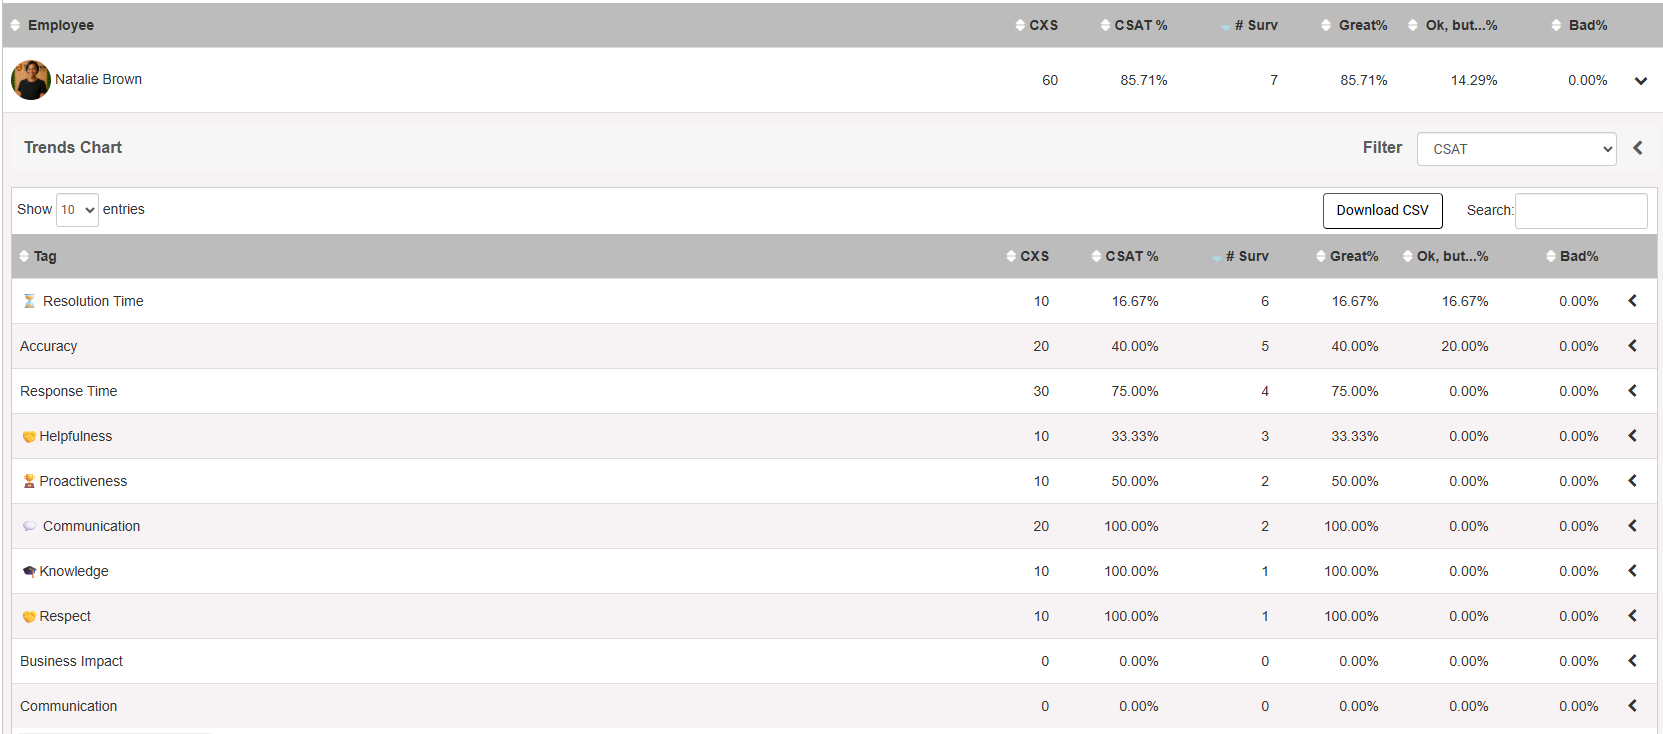Sort tag table by # Surv column
Image resolution: width=1663 pixels, height=734 pixels.
point(1241,257)
